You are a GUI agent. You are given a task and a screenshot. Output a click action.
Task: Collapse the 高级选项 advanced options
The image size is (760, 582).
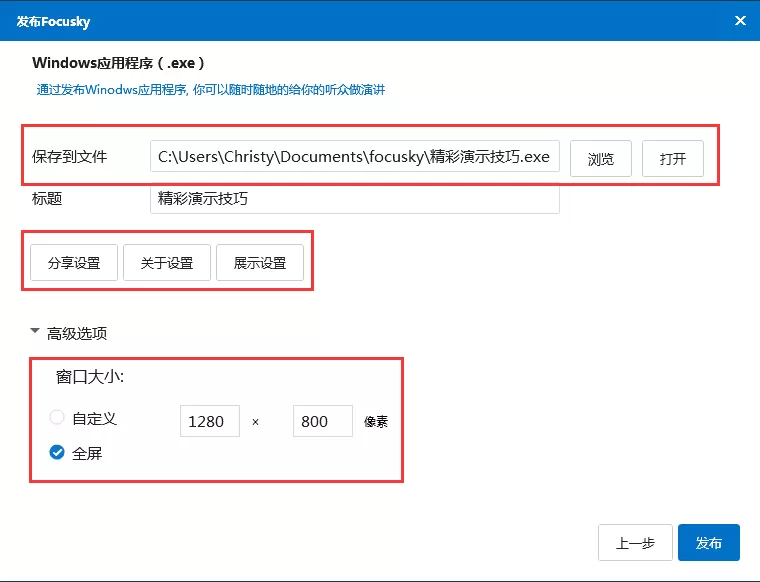click(x=35, y=332)
